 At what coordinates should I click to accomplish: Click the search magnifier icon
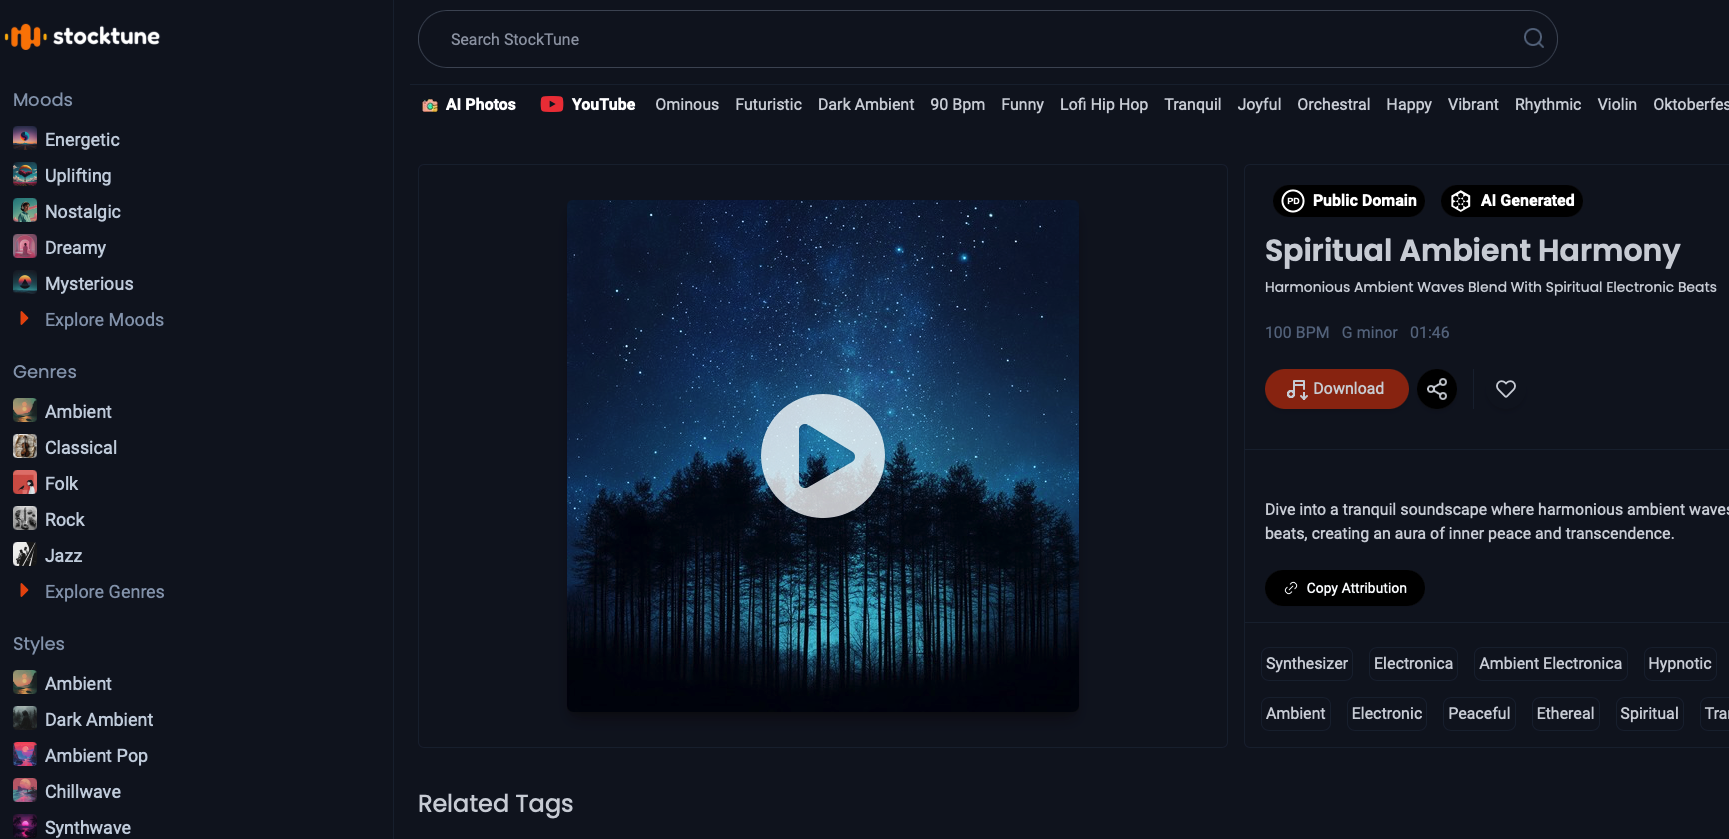pos(1533,39)
